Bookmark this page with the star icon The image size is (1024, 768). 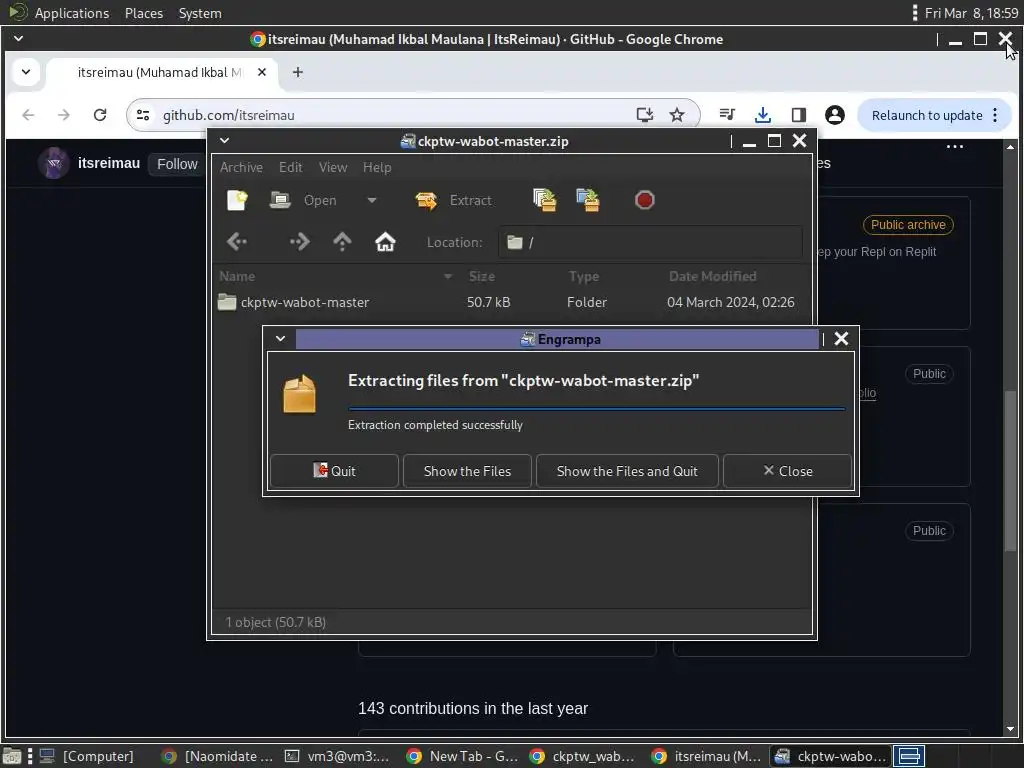tap(677, 115)
